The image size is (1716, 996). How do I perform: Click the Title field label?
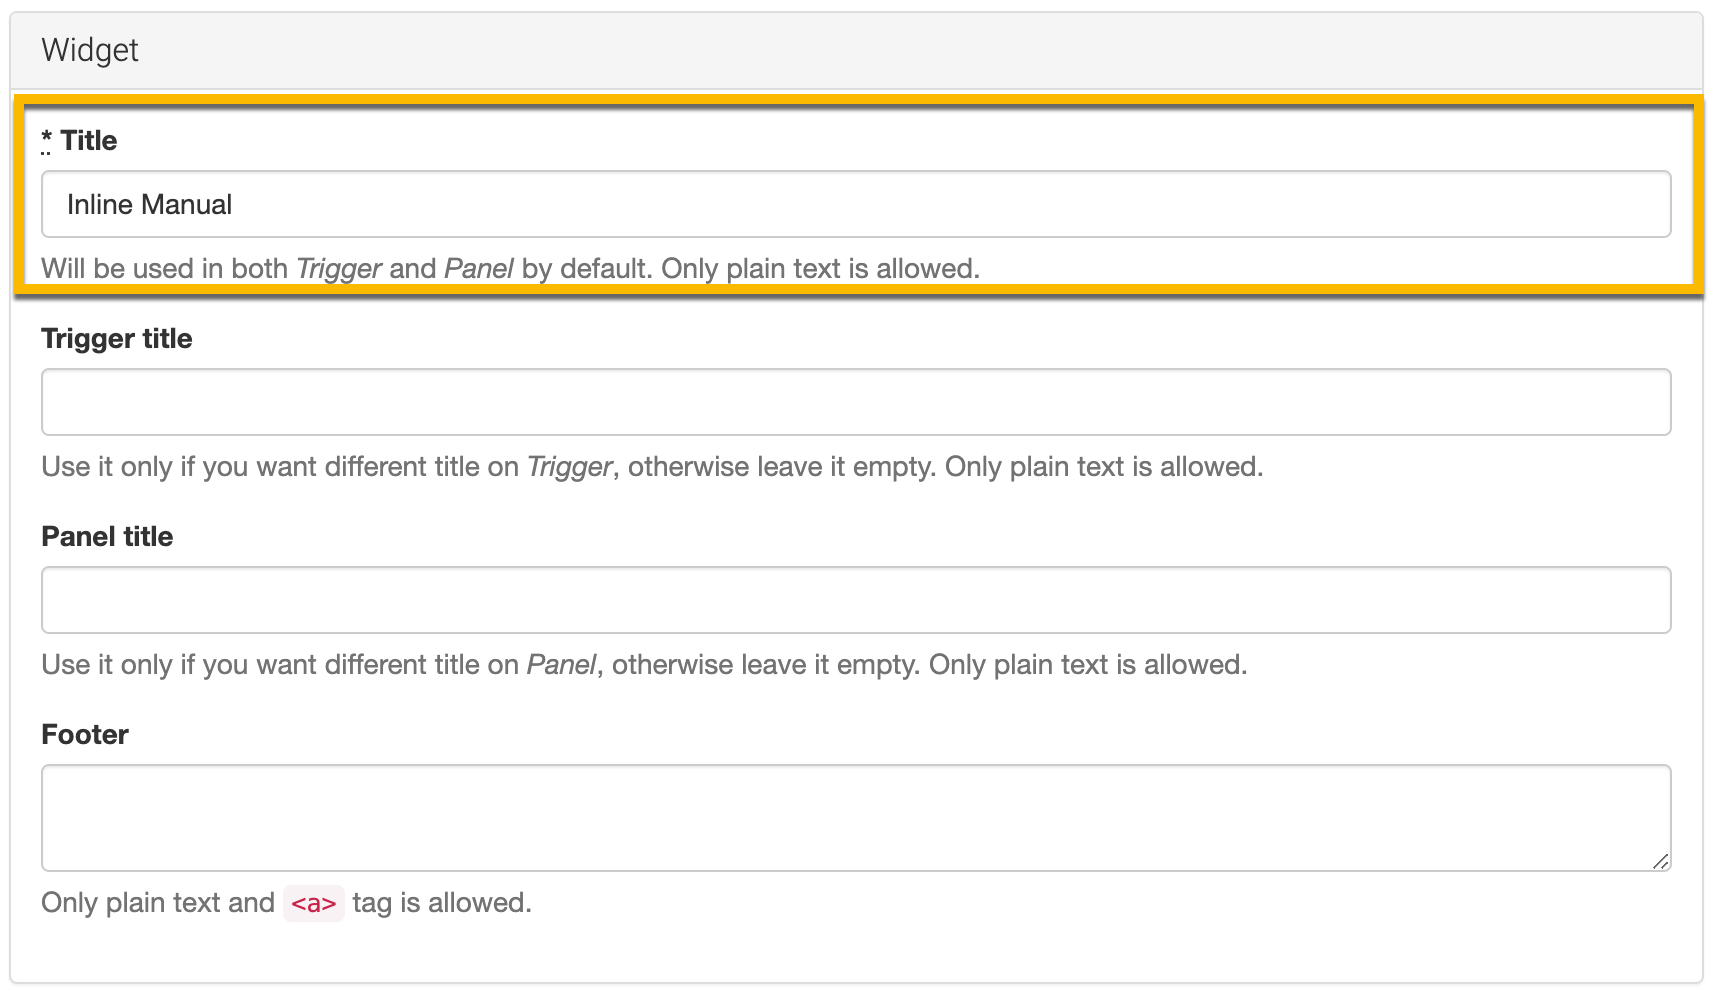pyautogui.click(x=89, y=141)
